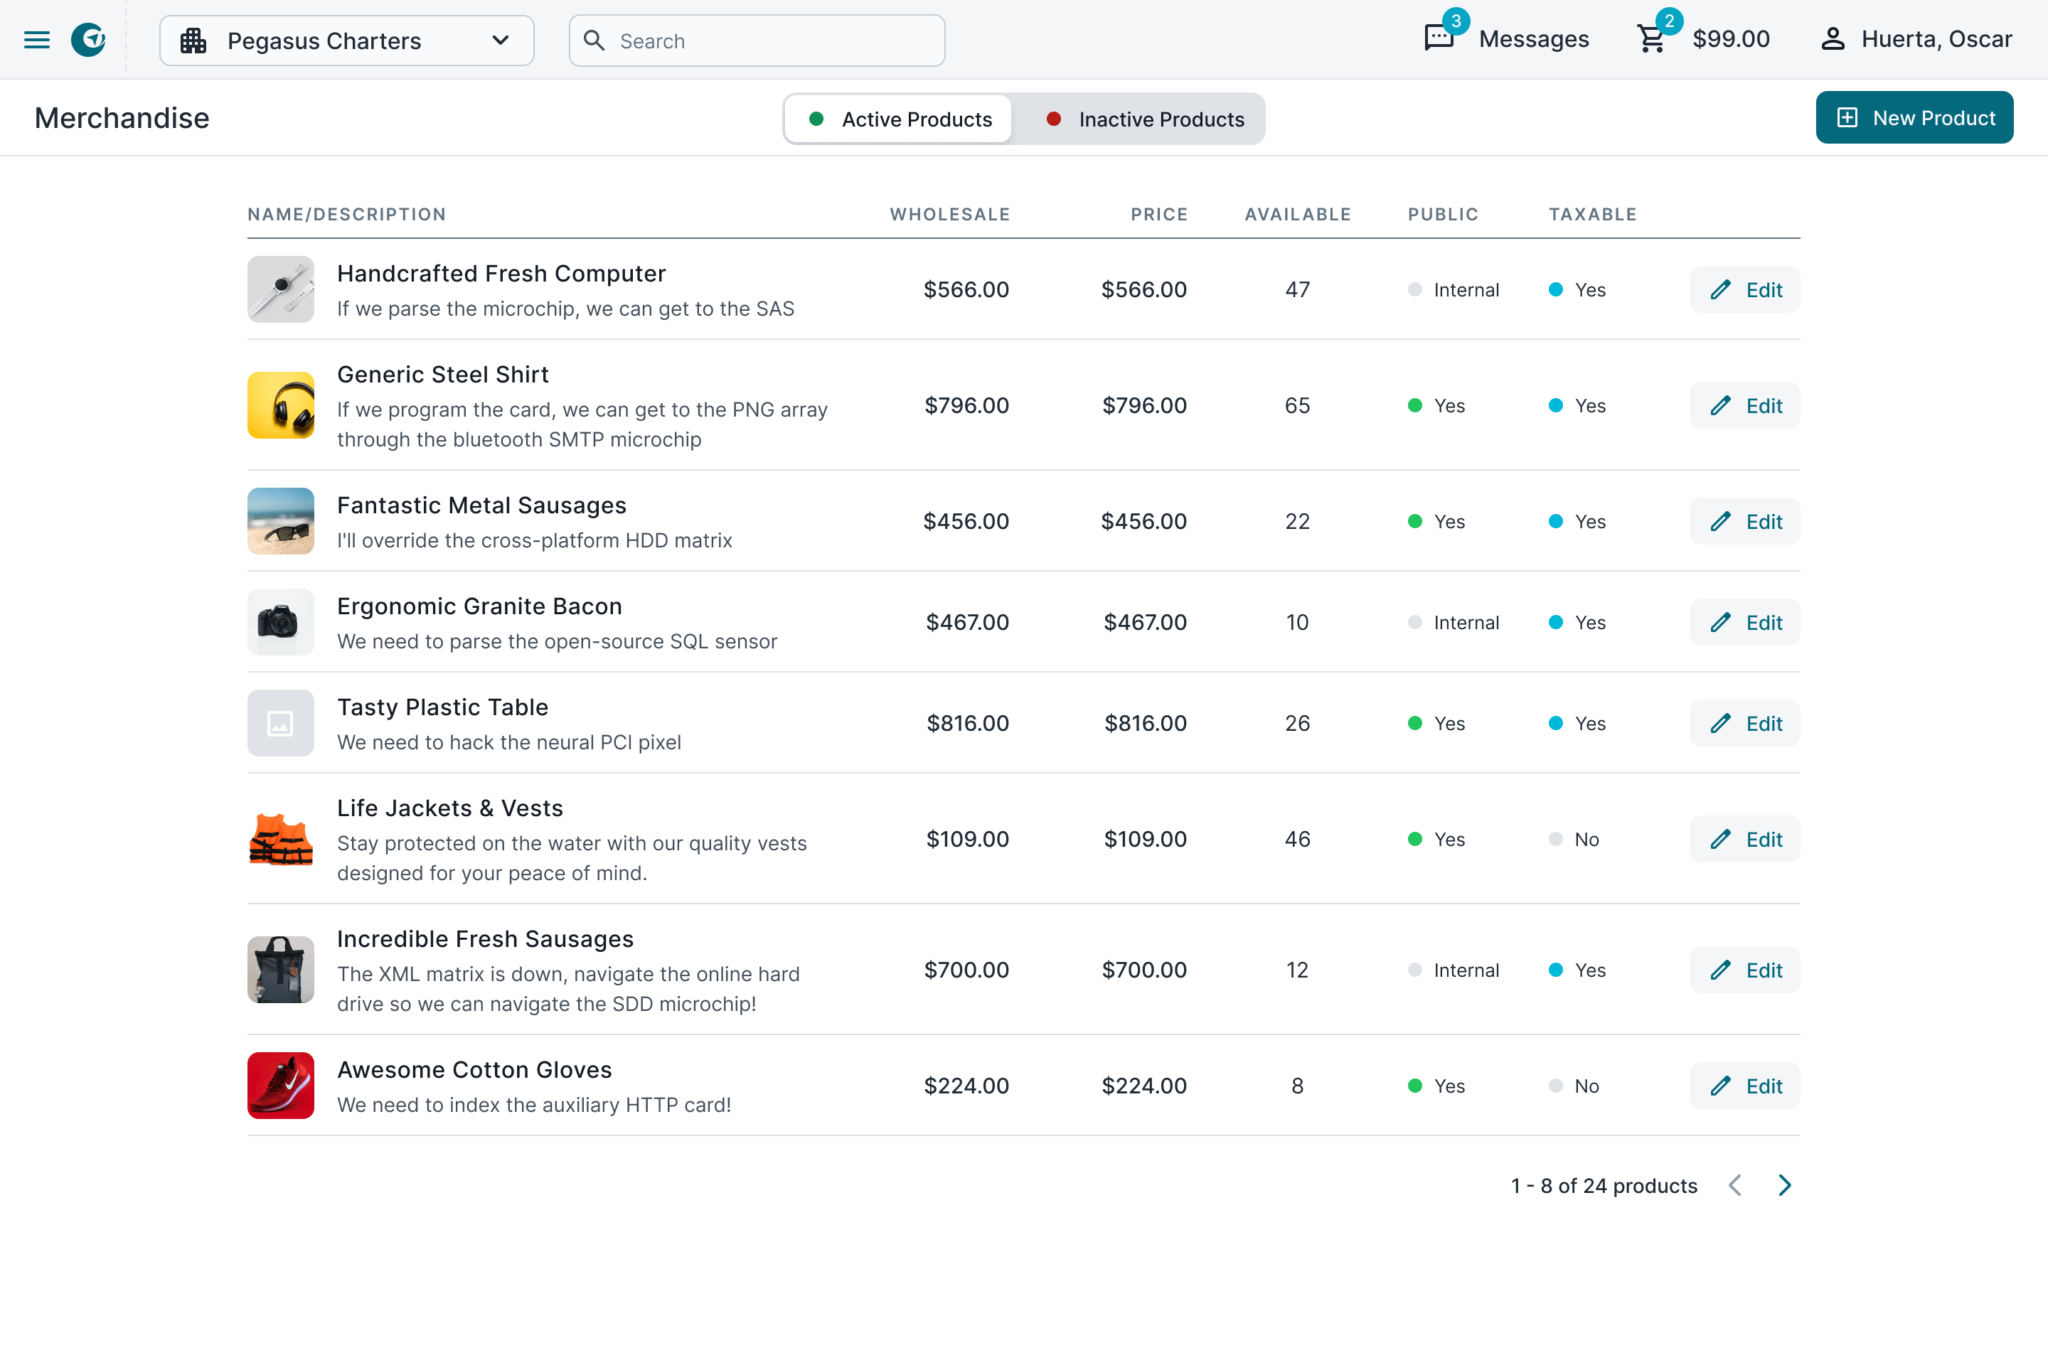Select the Active Products filter
The image size is (2048, 1365).
click(x=897, y=118)
